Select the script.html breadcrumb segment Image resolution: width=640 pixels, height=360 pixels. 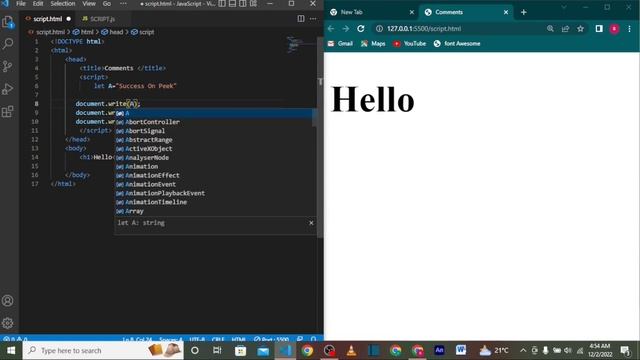click(x=47, y=32)
